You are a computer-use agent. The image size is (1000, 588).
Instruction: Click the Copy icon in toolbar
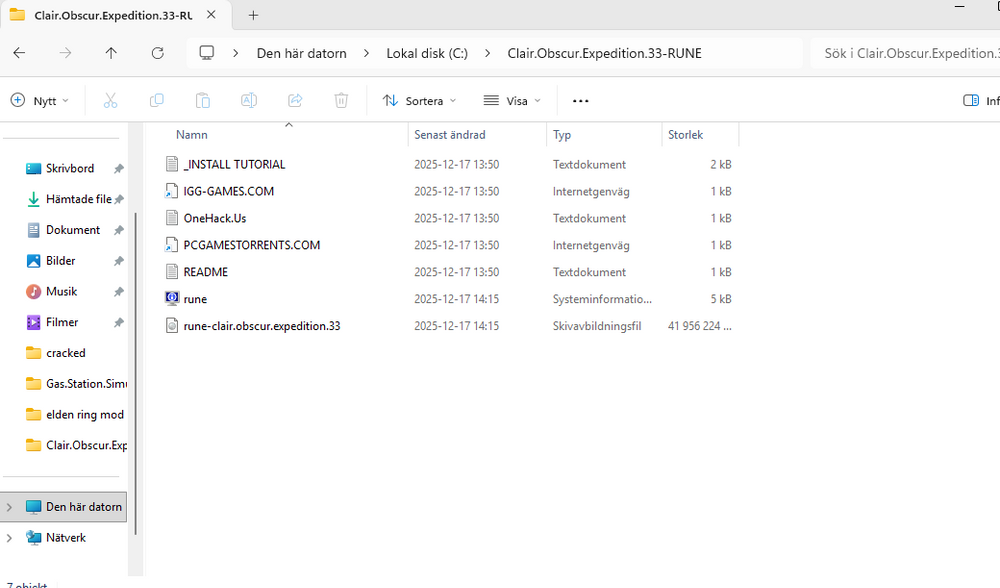(x=156, y=100)
